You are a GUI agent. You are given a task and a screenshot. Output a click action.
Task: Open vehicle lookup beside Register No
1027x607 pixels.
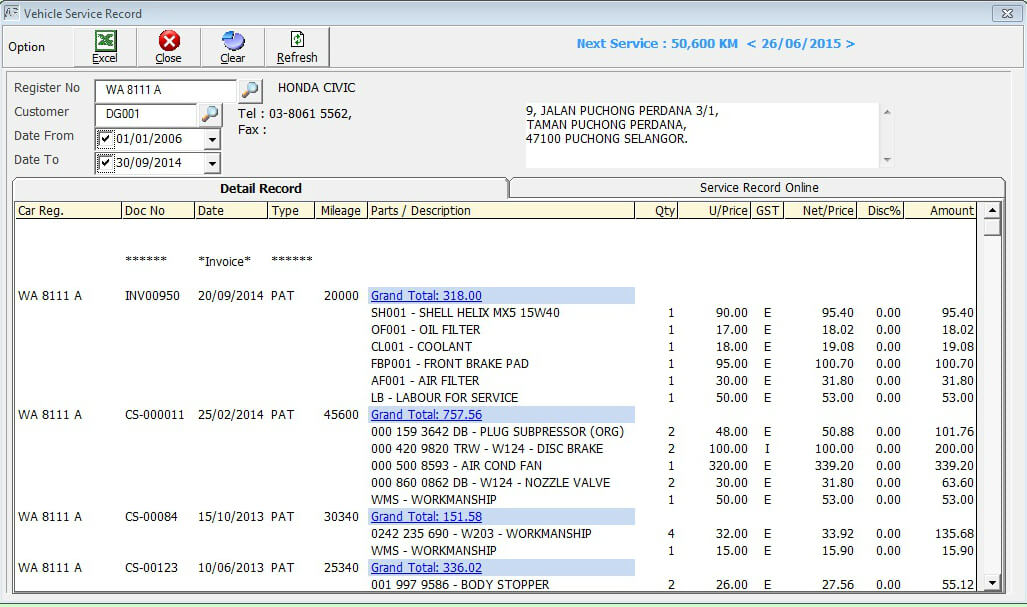(250, 90)
